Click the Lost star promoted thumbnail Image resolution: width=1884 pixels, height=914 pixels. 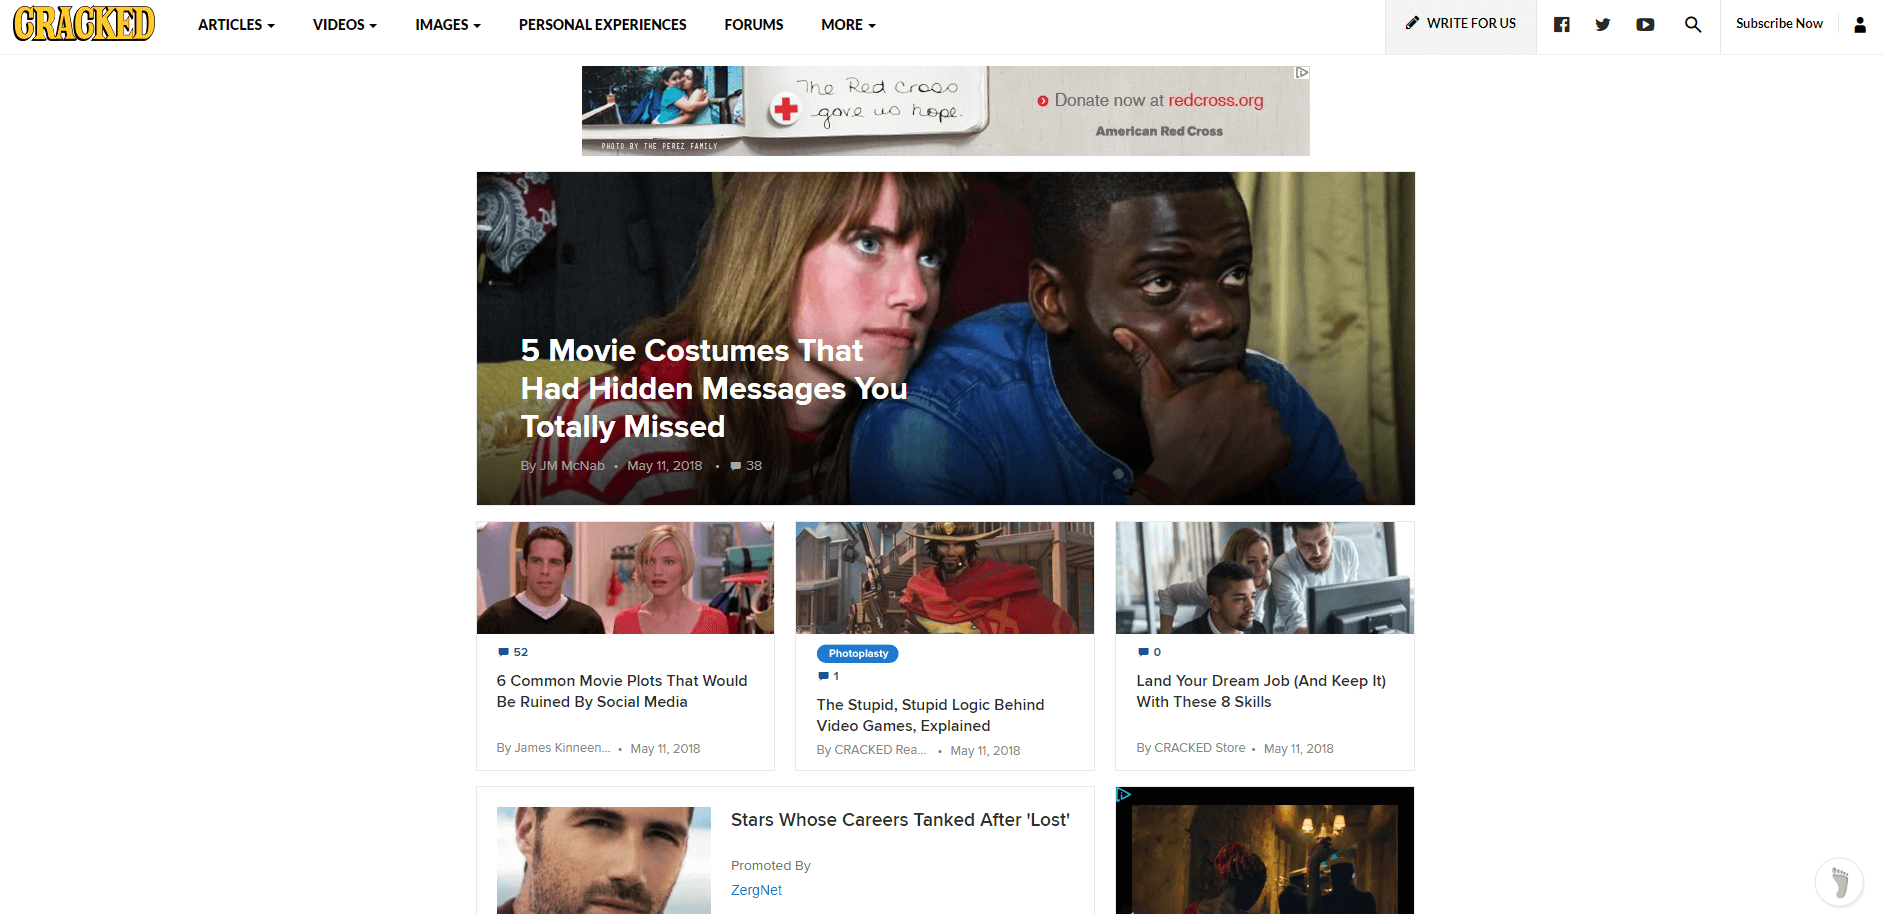(x=604, y=860)
